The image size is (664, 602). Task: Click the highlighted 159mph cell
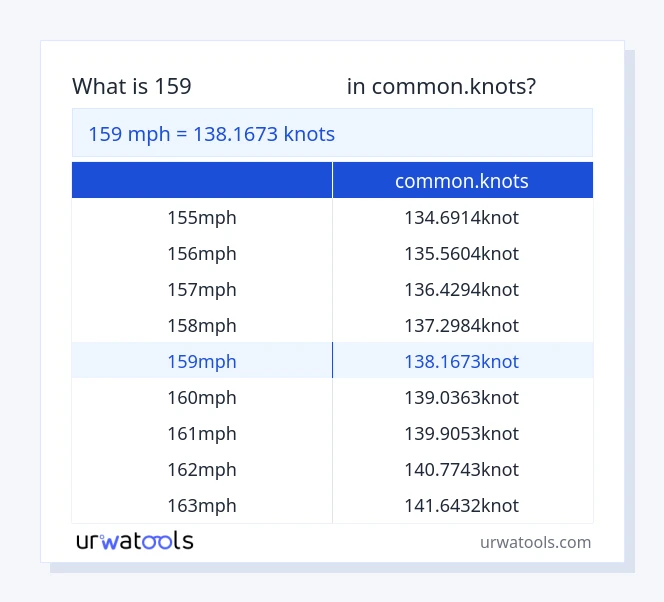202,361
